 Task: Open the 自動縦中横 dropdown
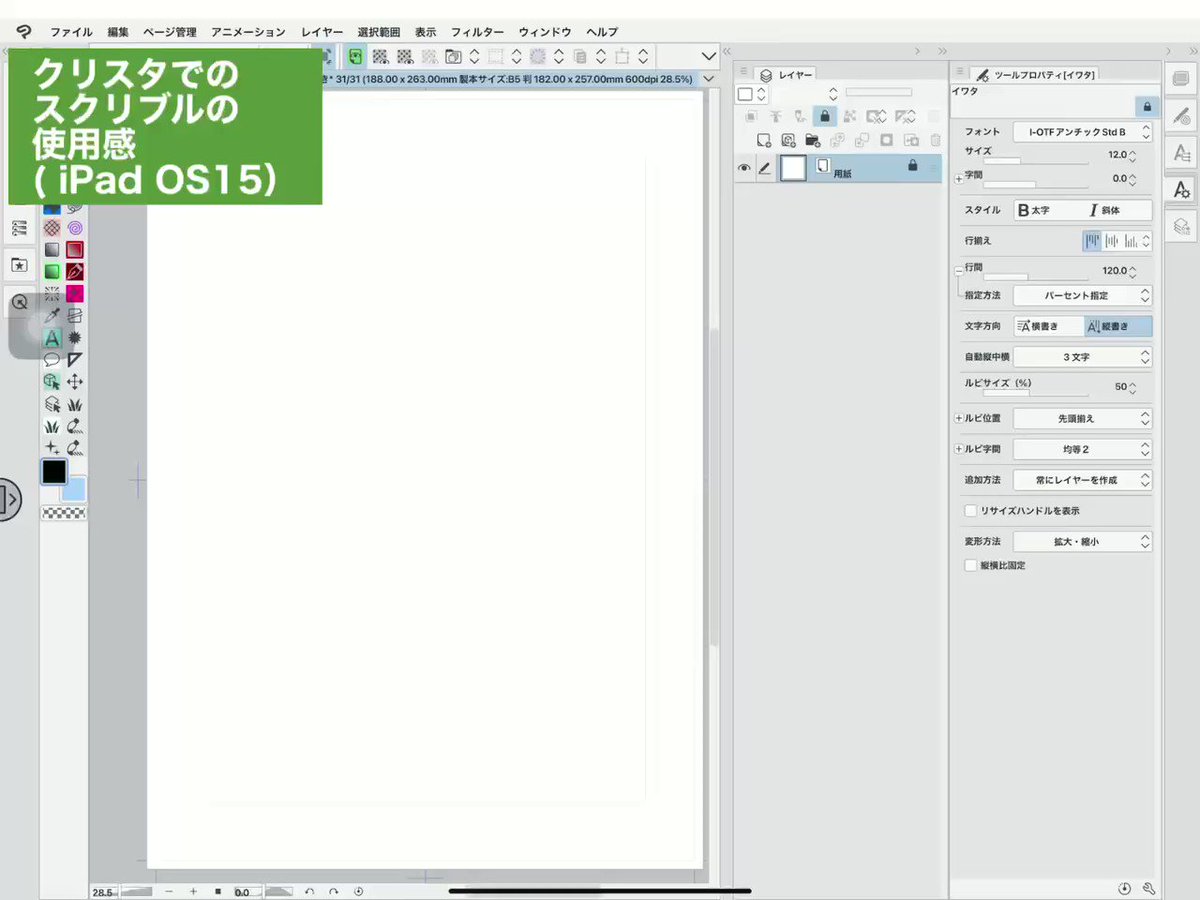click(1083, 357)
